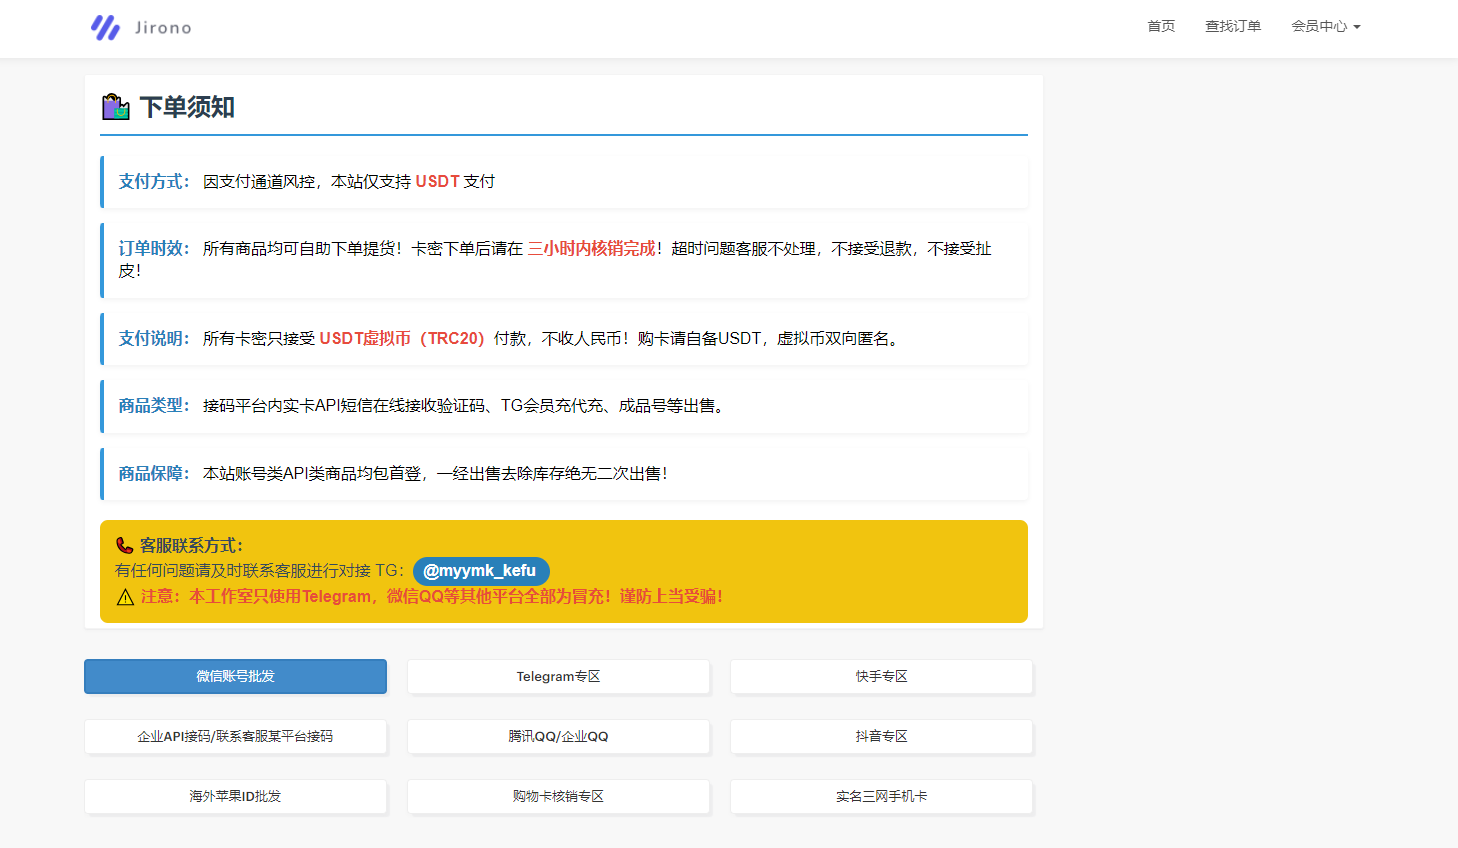This screenshot has width=1458, height=848.
Task: Open 购物卡核销专区
Action: (558, 797)
